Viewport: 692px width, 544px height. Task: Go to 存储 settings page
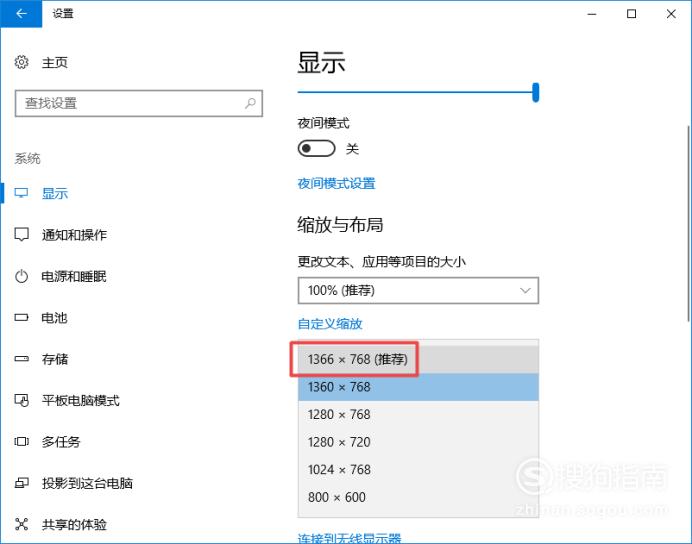pyautogui.click(x=54, y=359)
